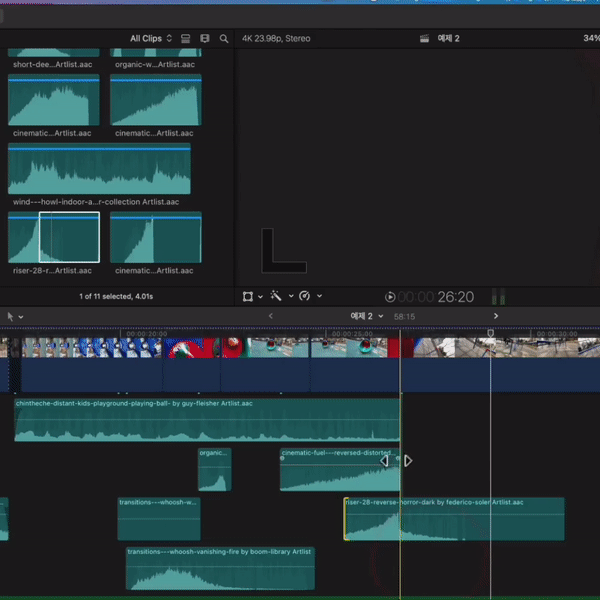This screenshot has height=600, width=600.
Task: Select the cinematic clip thumbnail beside riser-28-r
Action: 156,237
